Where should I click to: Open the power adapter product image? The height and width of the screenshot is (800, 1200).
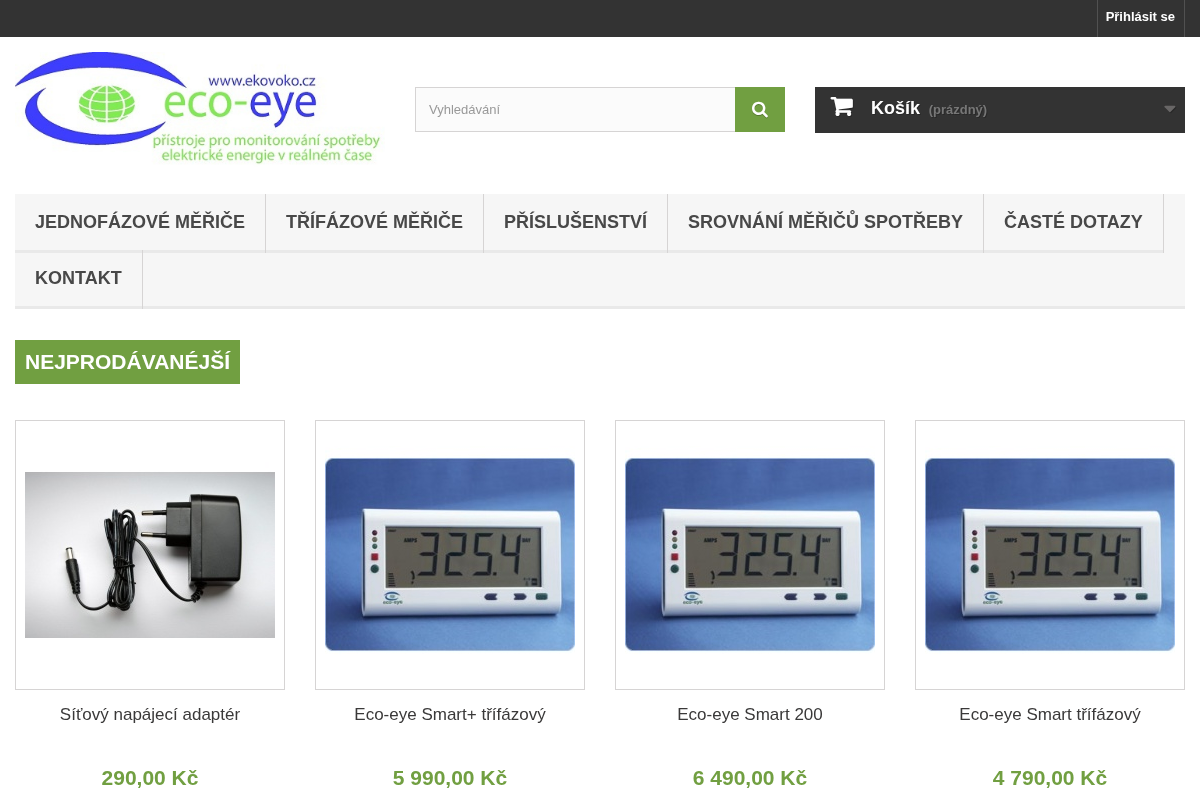pos(150,555)
